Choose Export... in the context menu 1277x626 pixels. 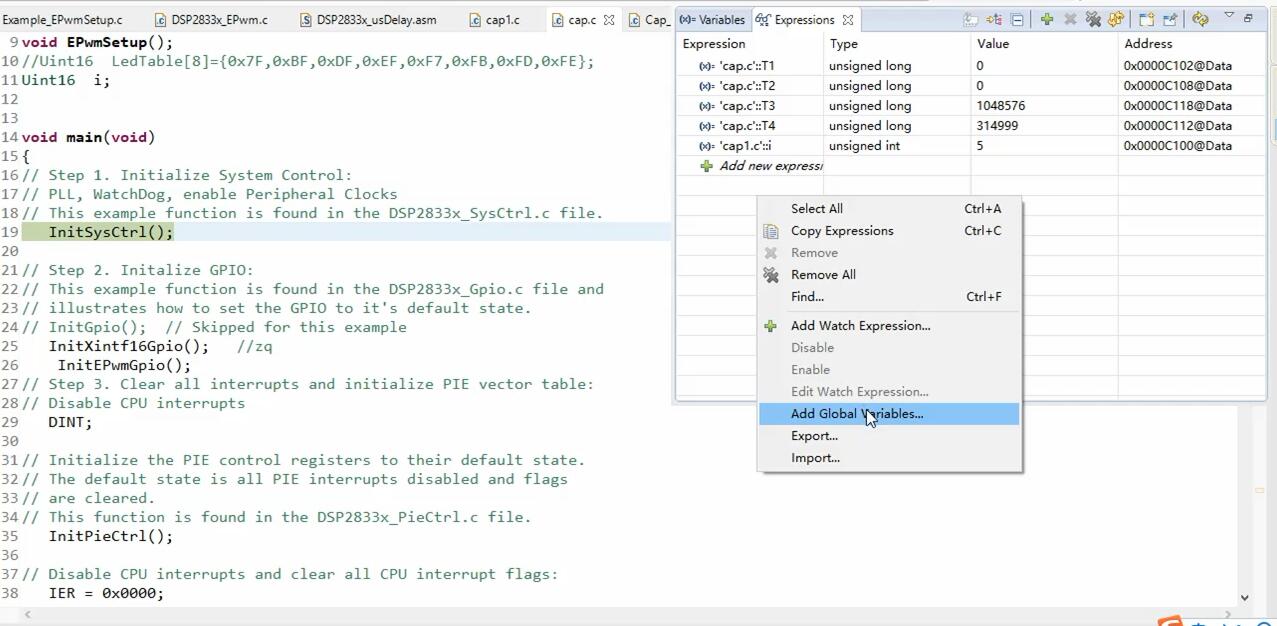point(890,436)
